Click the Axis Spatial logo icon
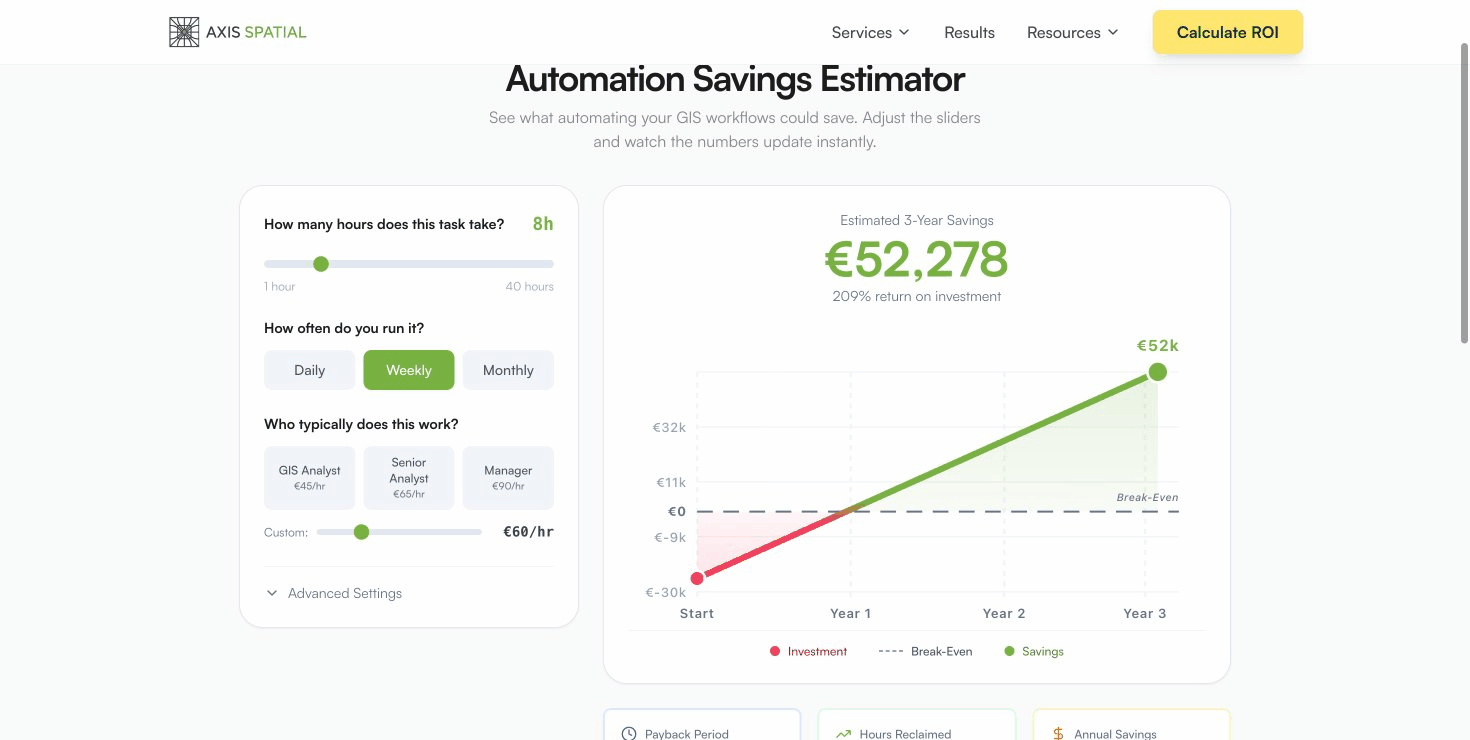 point(184,32)
